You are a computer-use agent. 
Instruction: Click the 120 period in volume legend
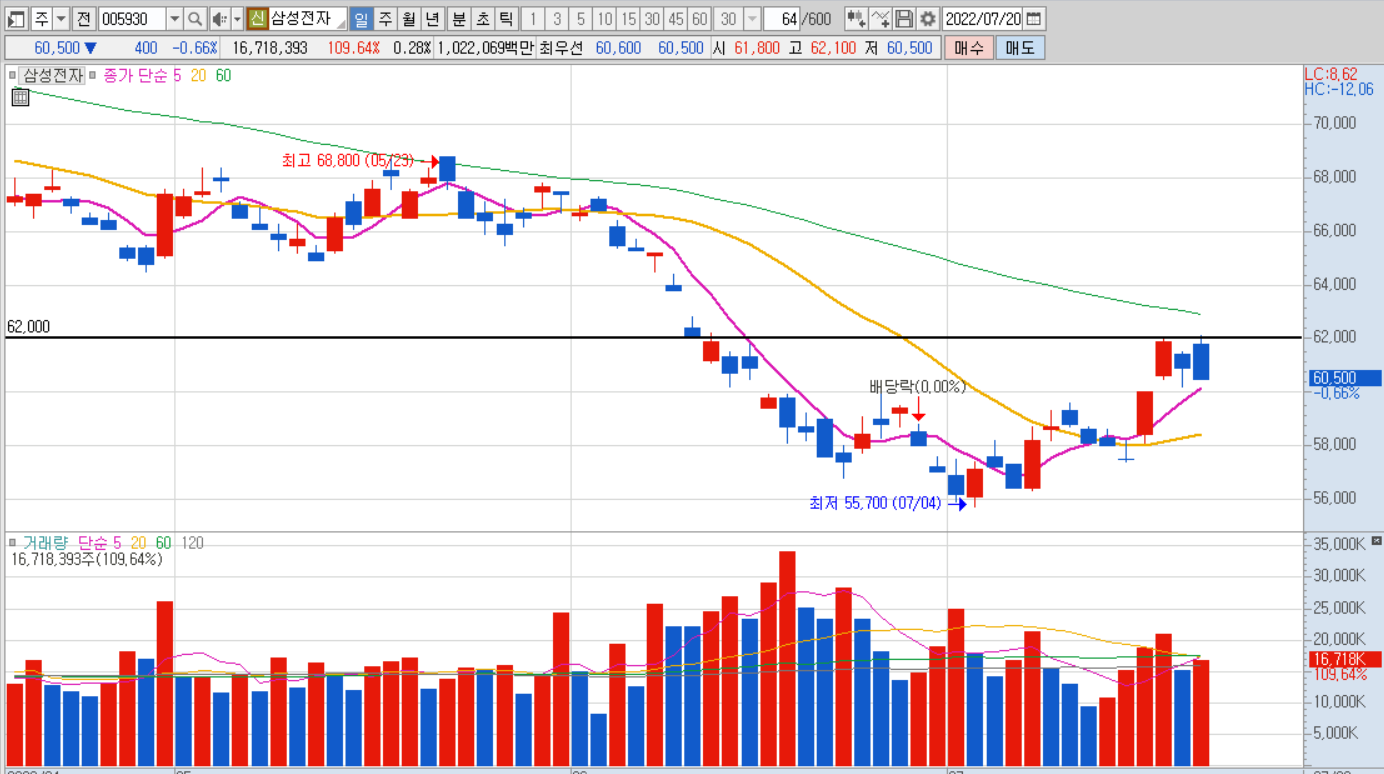[193, 543]
